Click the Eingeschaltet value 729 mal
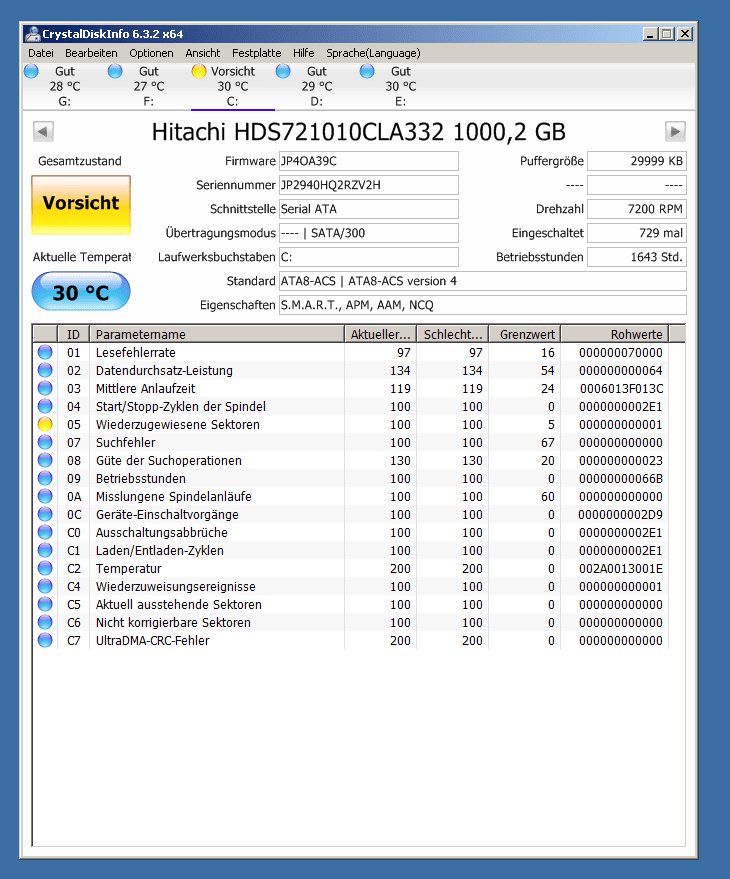The image size is (730, 879). coord(637,233)
